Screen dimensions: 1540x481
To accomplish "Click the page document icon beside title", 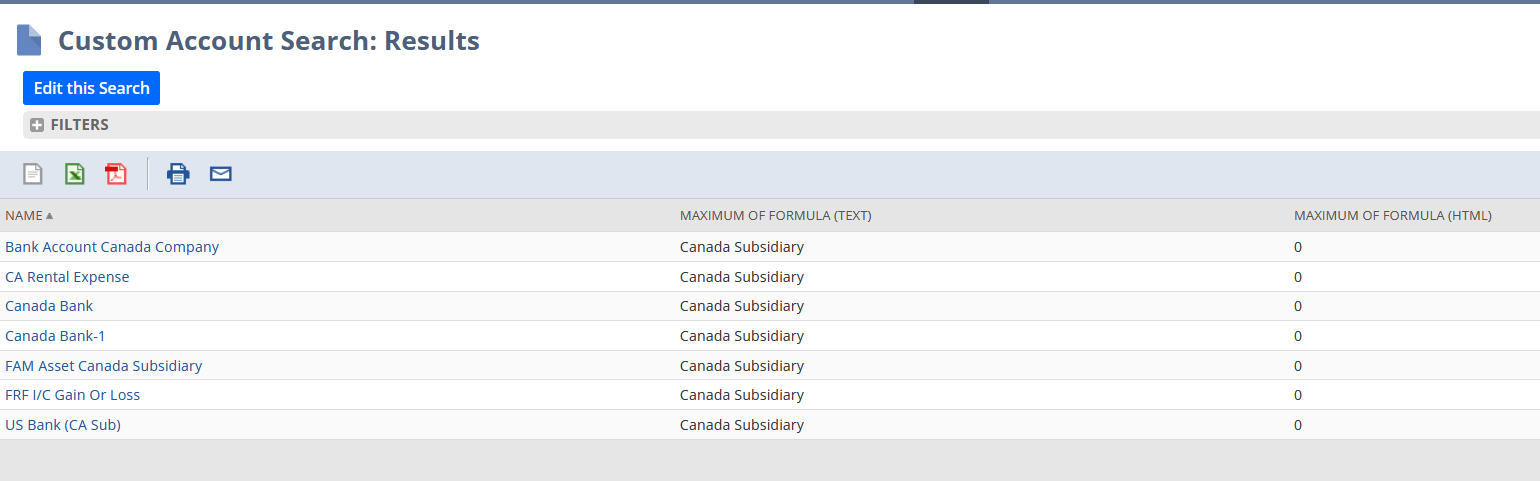I will pos(30,40).
